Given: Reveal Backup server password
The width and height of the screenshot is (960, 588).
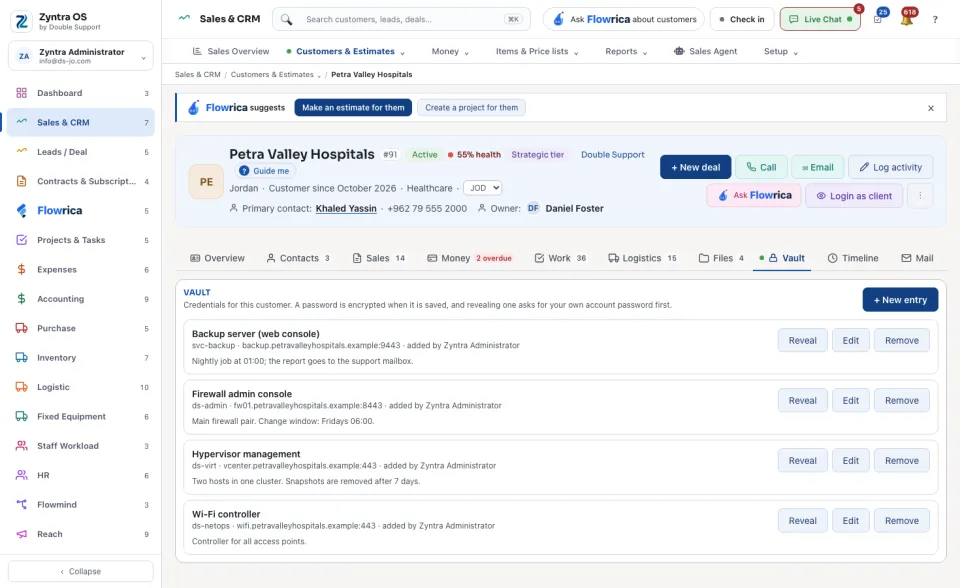Looking at the screenshot, I should [x=803, y=341].
